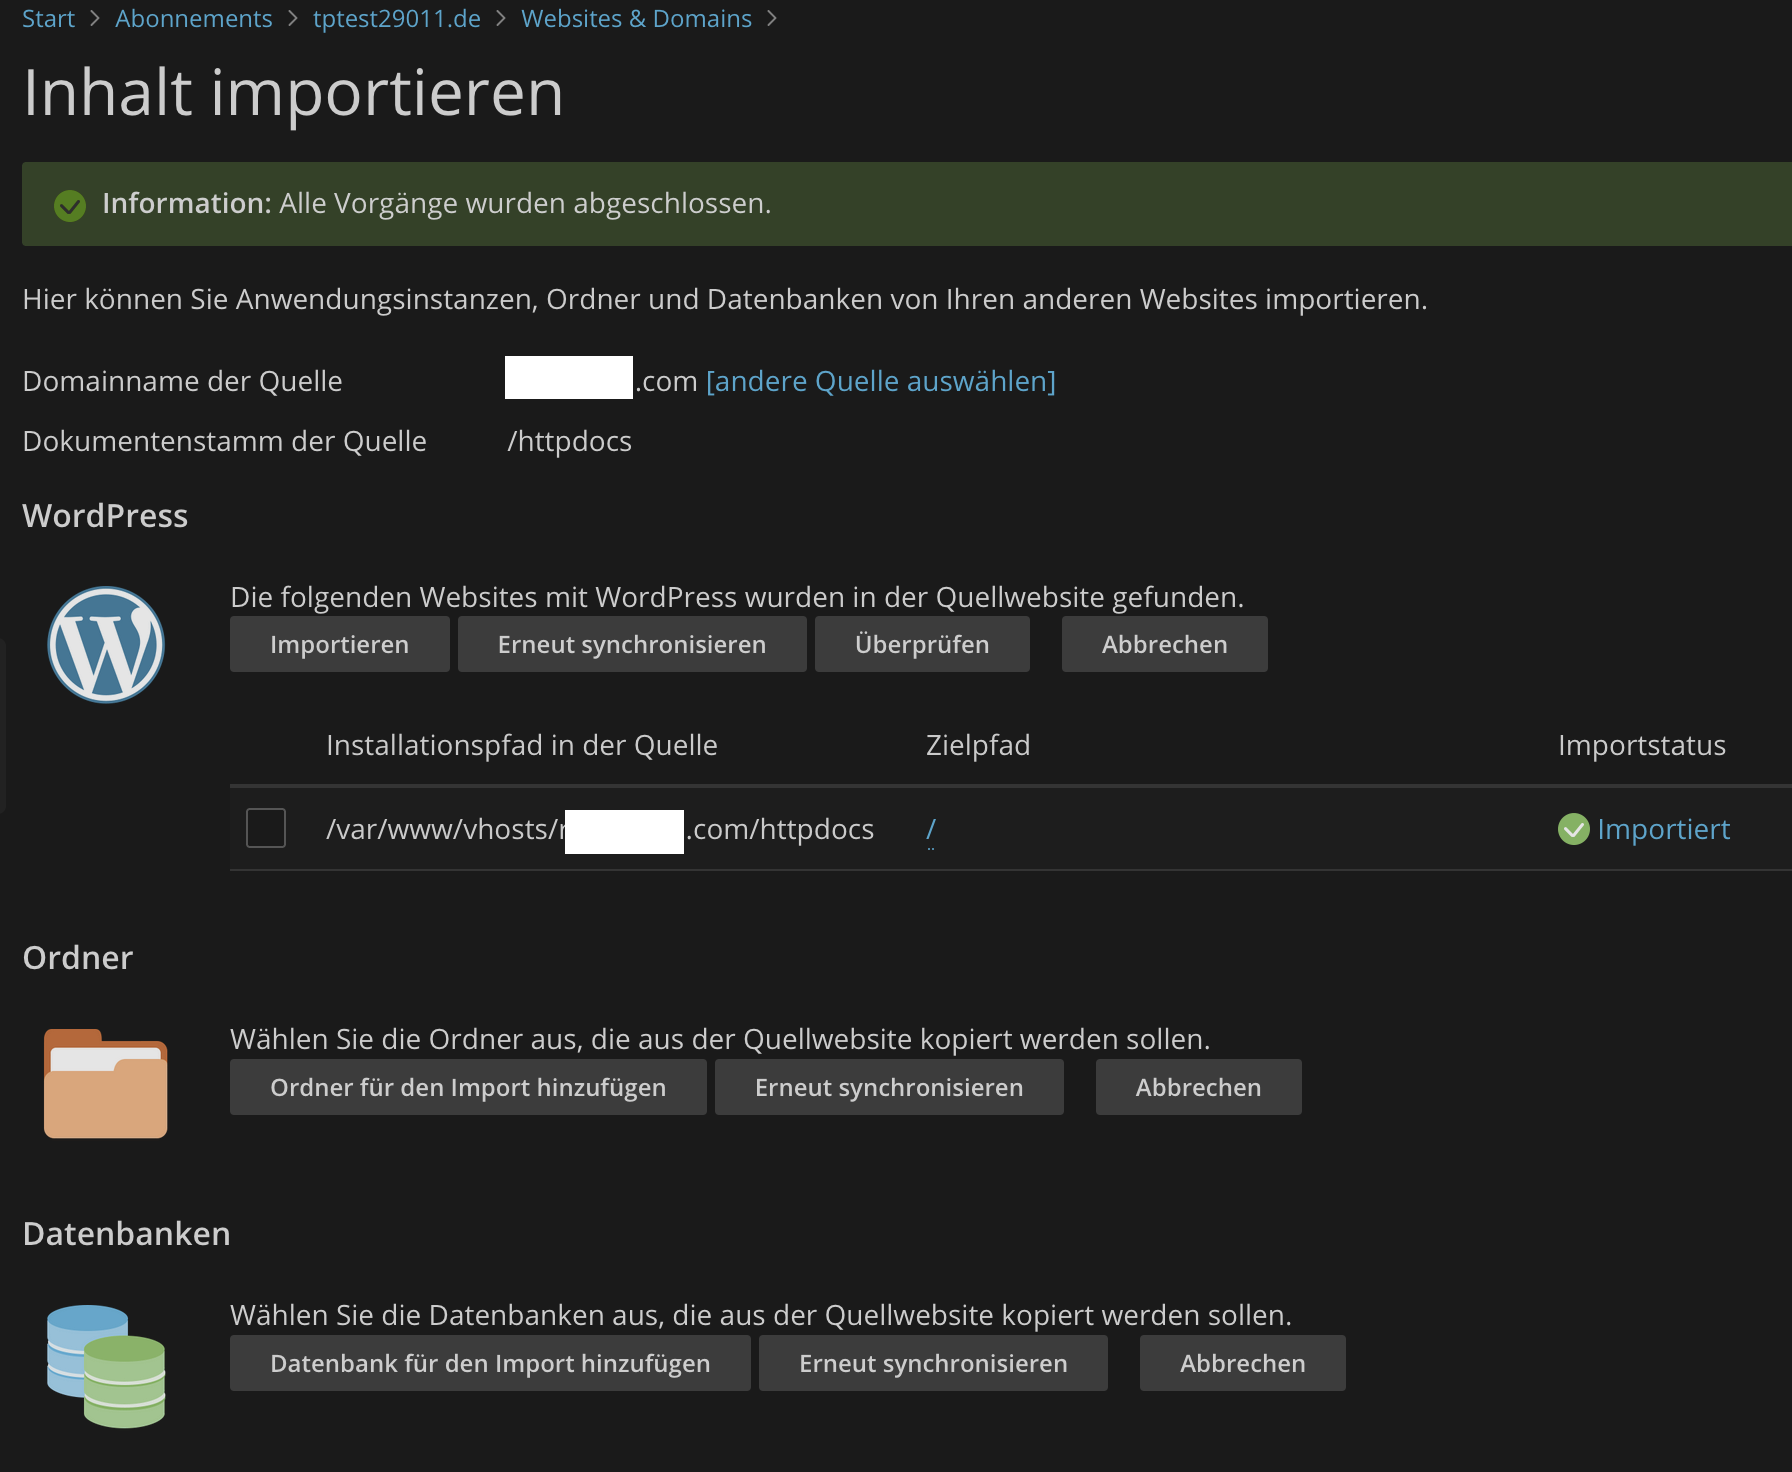Click the orange folder icon
The width and height of the screenshot is (1792, 1472).
click(106, 1084)
